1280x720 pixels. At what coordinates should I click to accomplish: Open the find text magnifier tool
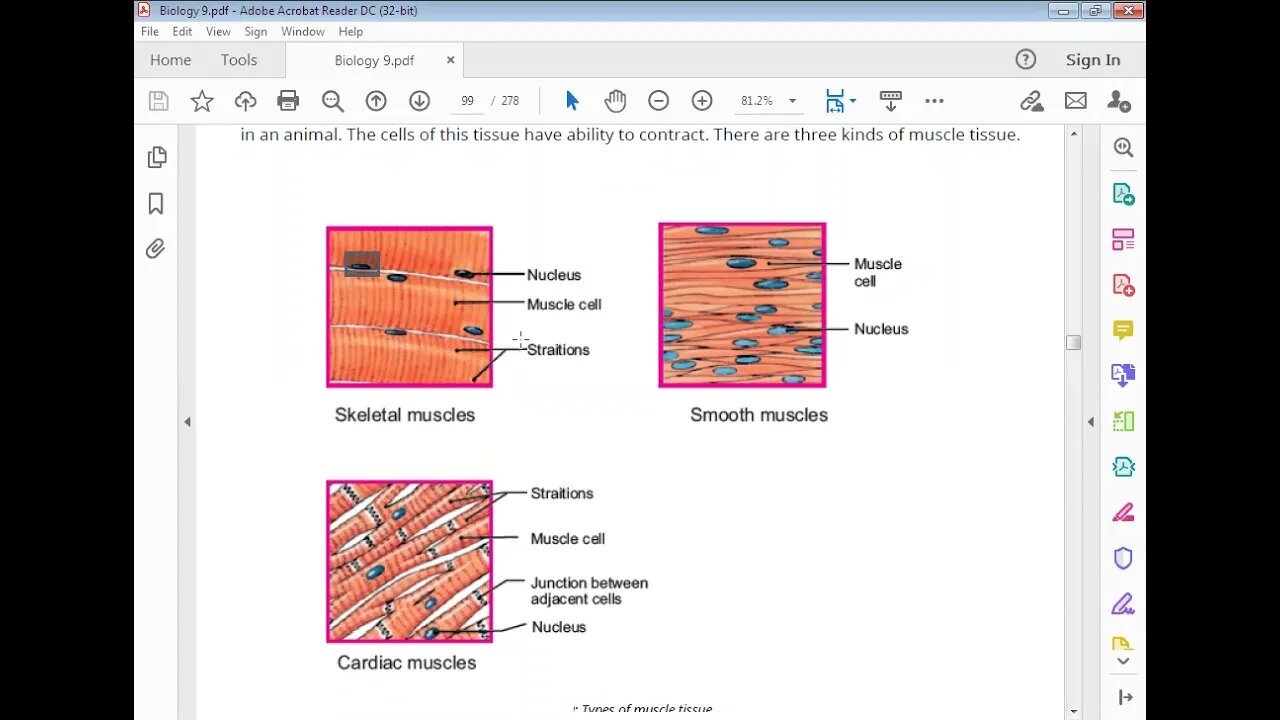[x=333, y=101]
